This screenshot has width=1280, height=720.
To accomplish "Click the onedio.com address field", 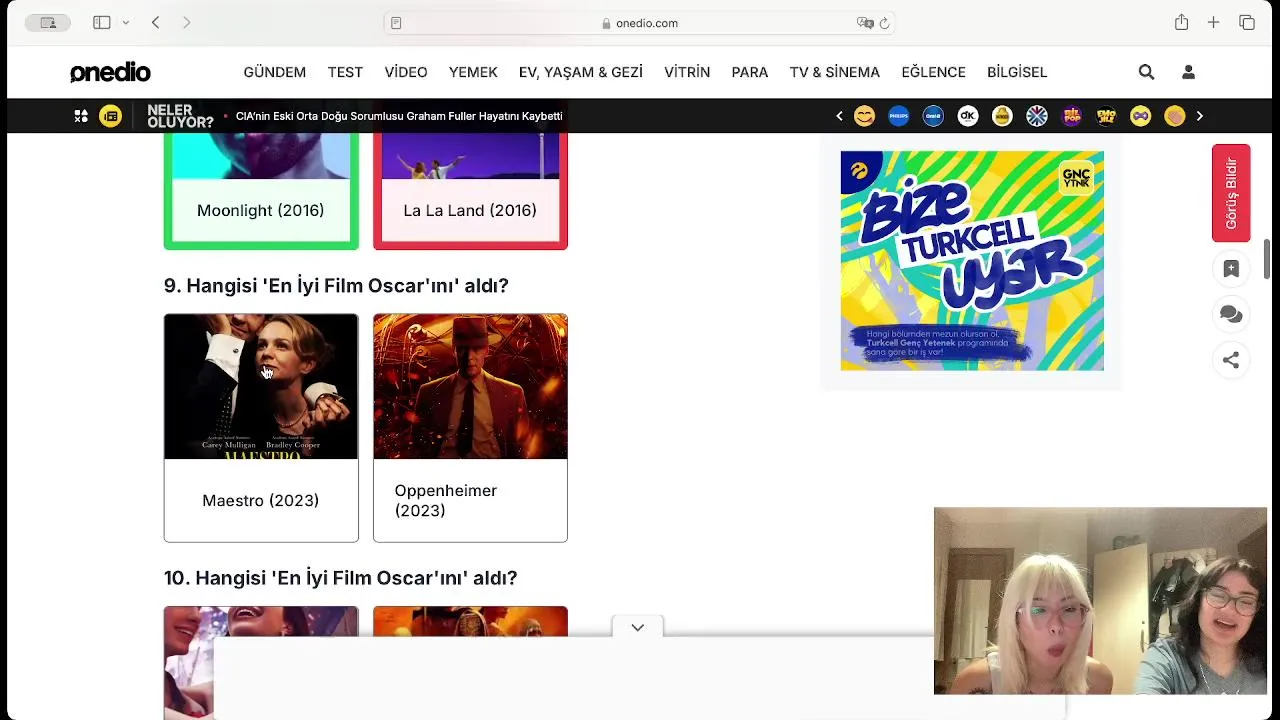I will 640,23.
